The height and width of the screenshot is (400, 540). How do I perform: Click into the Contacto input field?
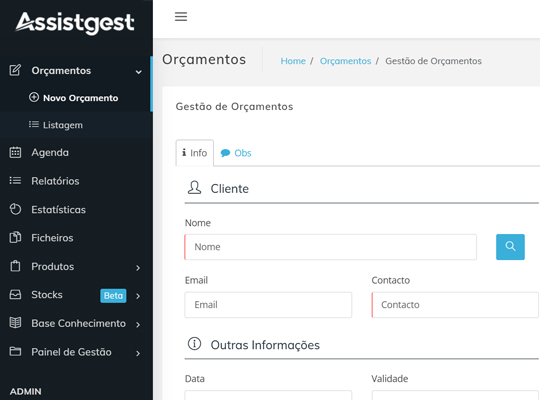(455, 305)
